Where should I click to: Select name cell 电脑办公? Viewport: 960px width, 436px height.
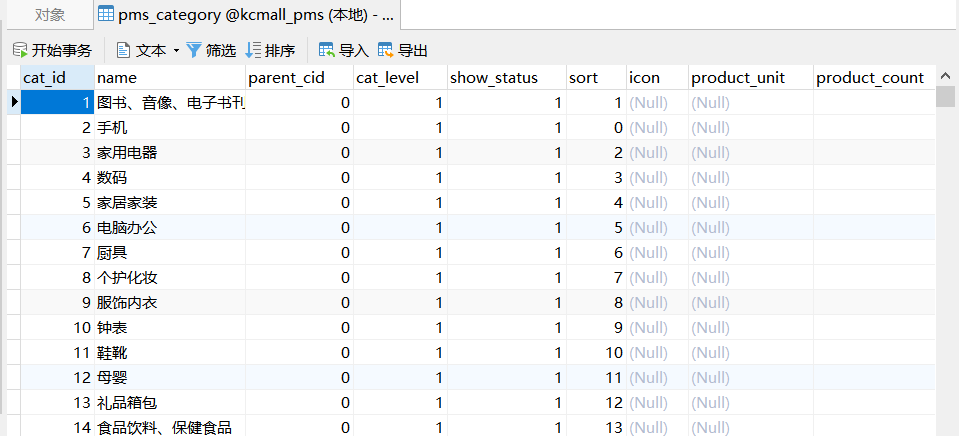click(170, 227)
